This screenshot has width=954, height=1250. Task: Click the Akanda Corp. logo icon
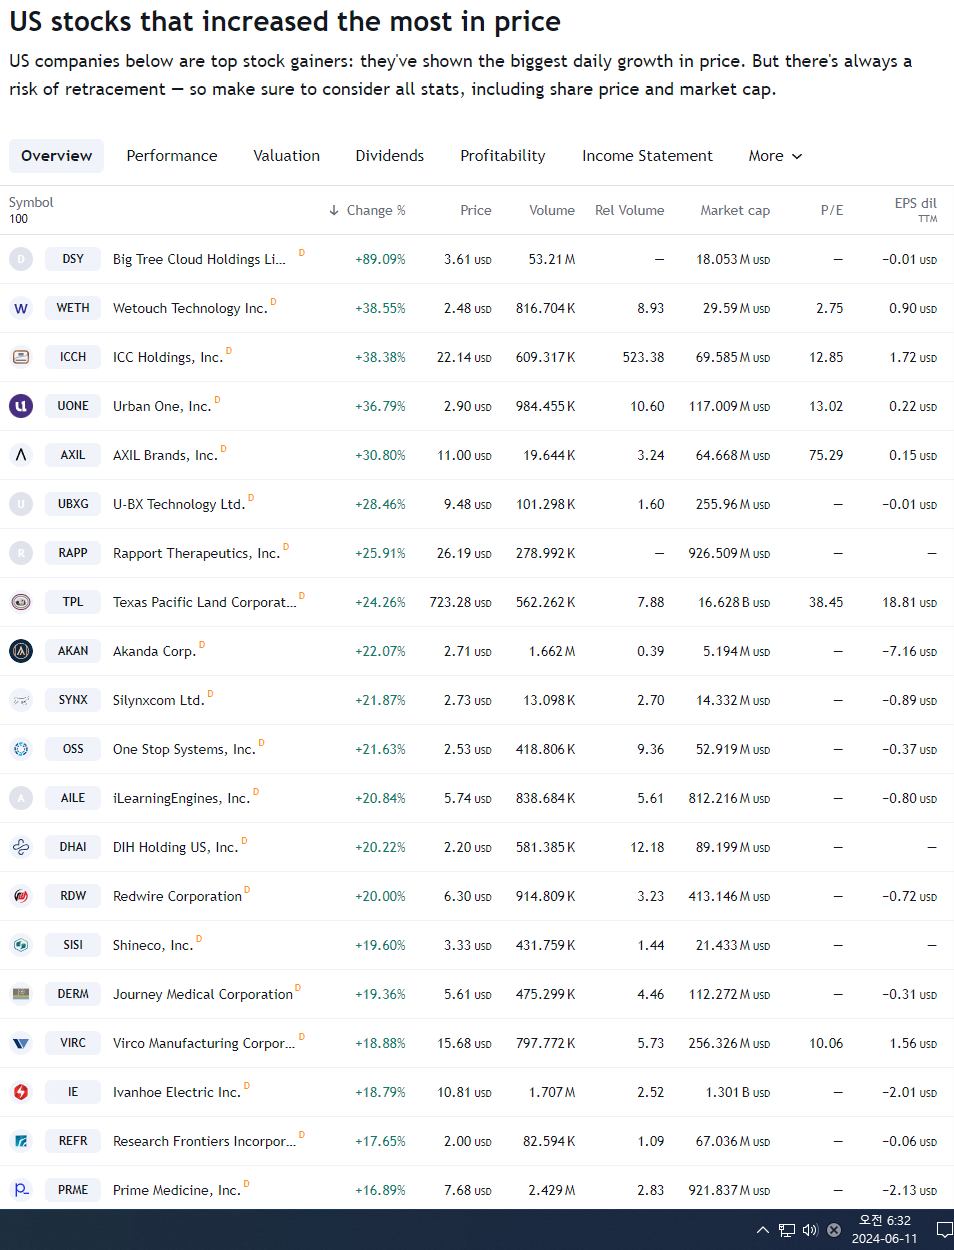[x=21, y=651]
